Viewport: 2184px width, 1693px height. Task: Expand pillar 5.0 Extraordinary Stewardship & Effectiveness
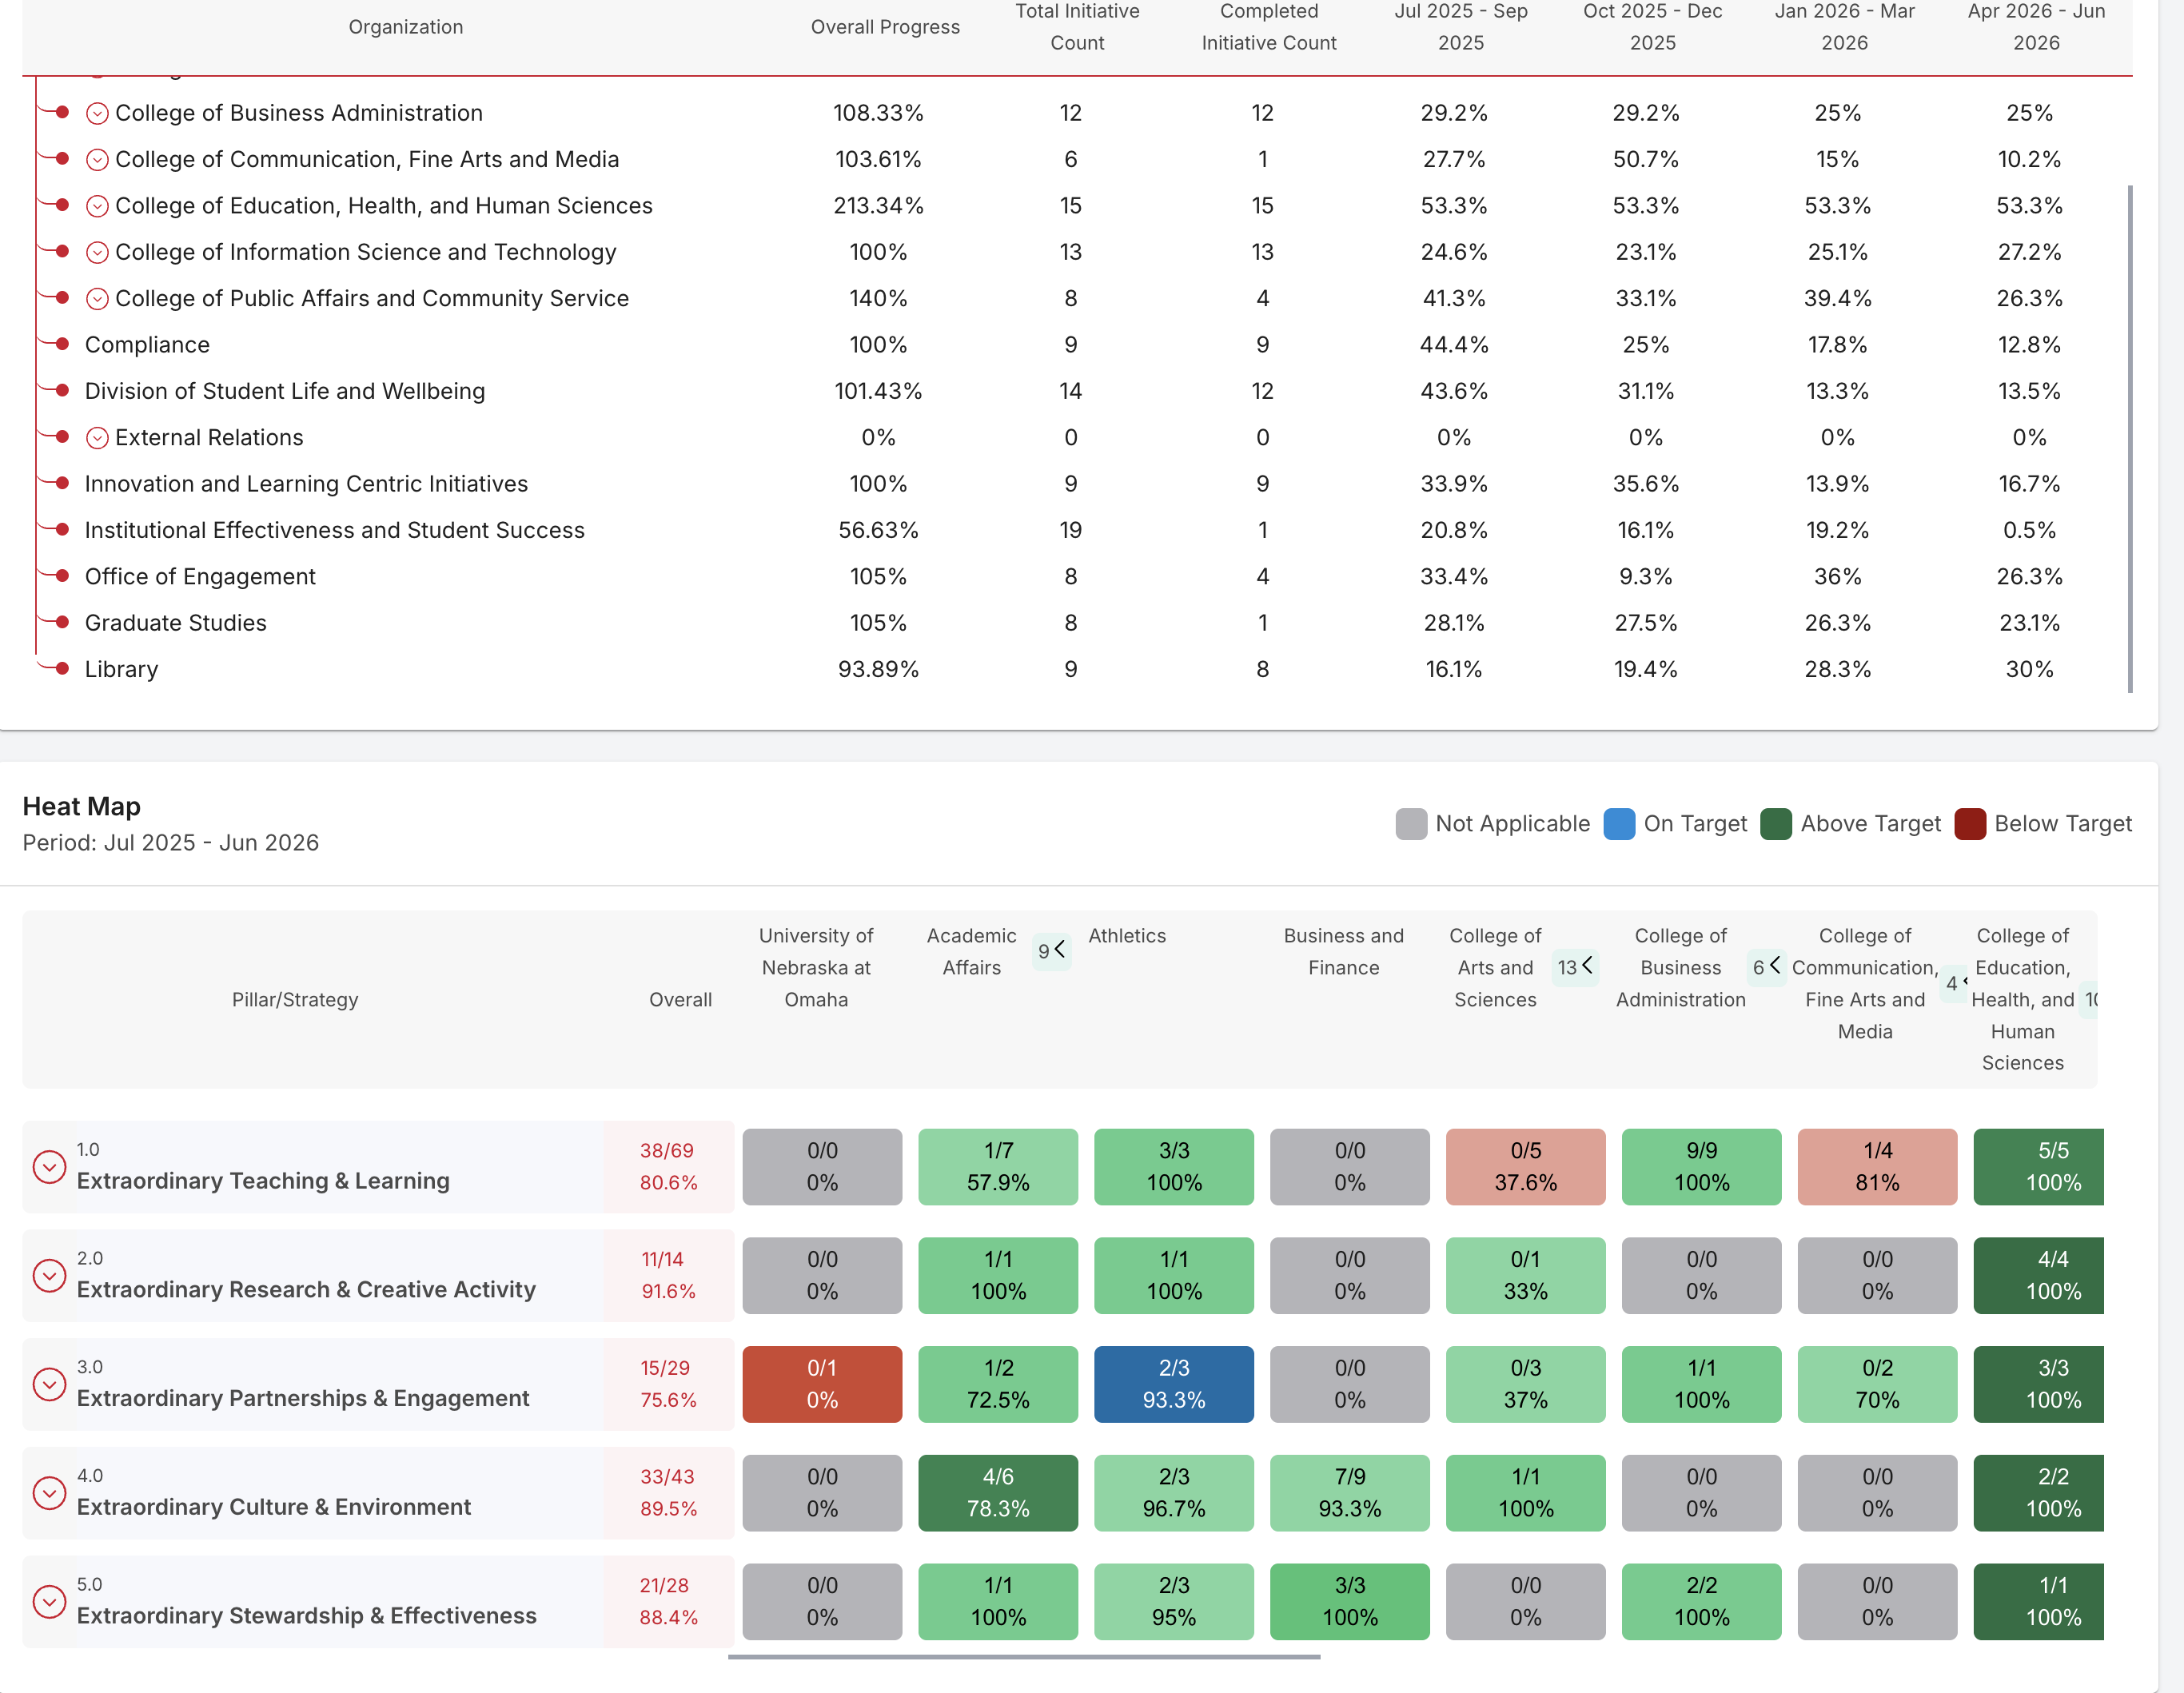[x=49, y=1601]
